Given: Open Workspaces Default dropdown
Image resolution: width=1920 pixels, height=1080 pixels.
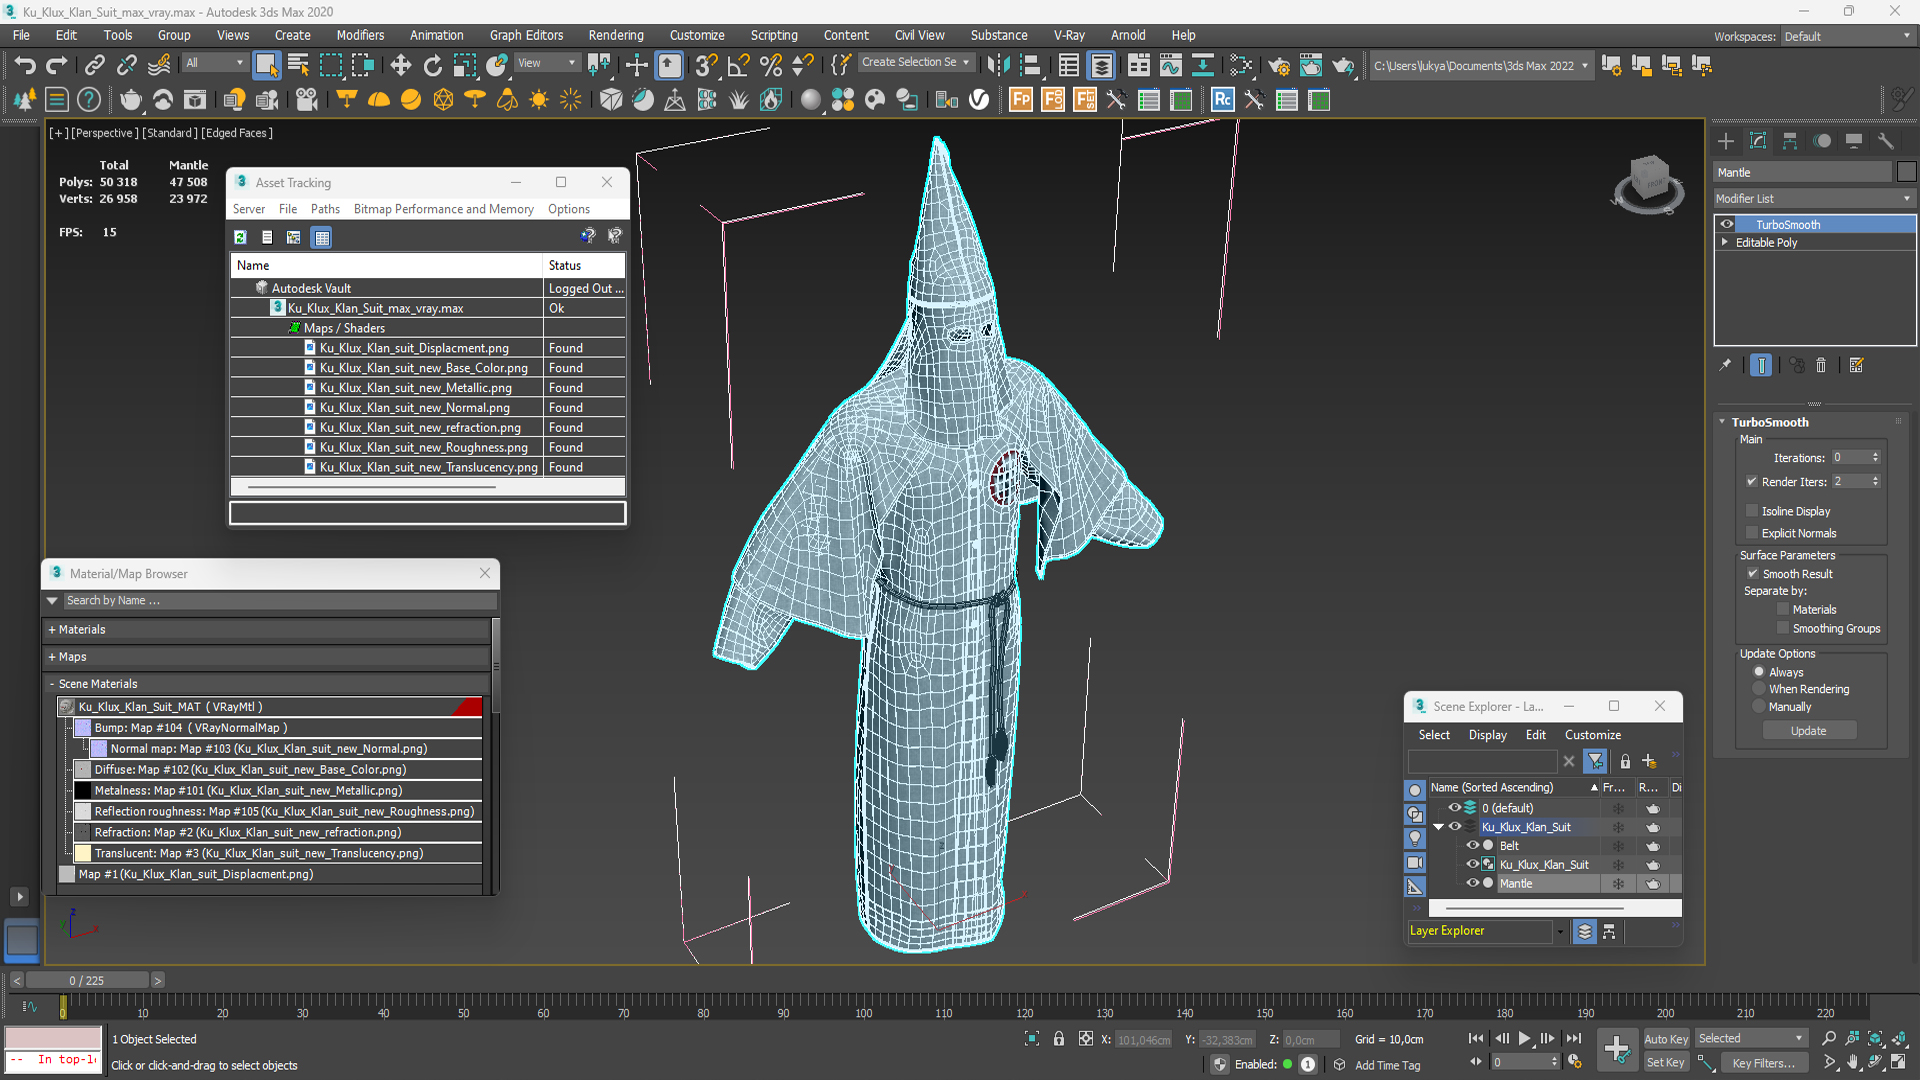Looking at the screenshot, I should point(1848,37).
